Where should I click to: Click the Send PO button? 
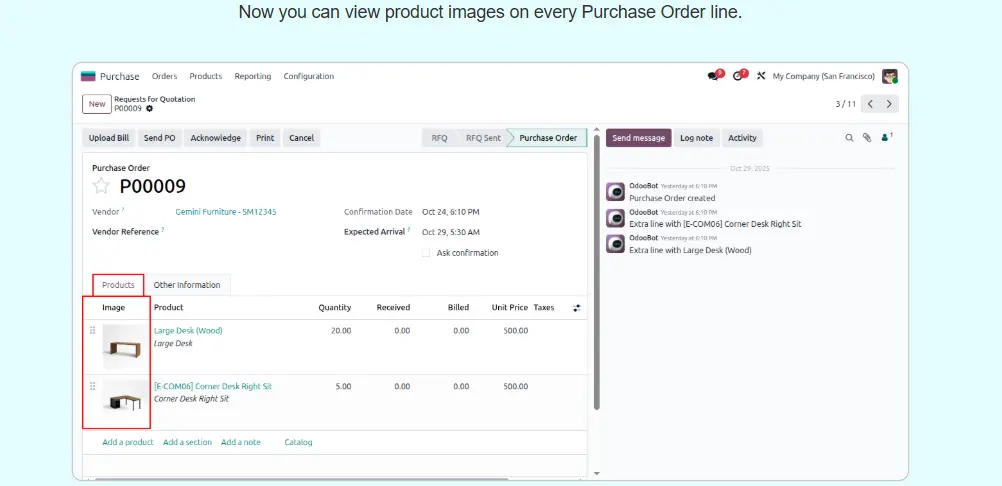159,138
